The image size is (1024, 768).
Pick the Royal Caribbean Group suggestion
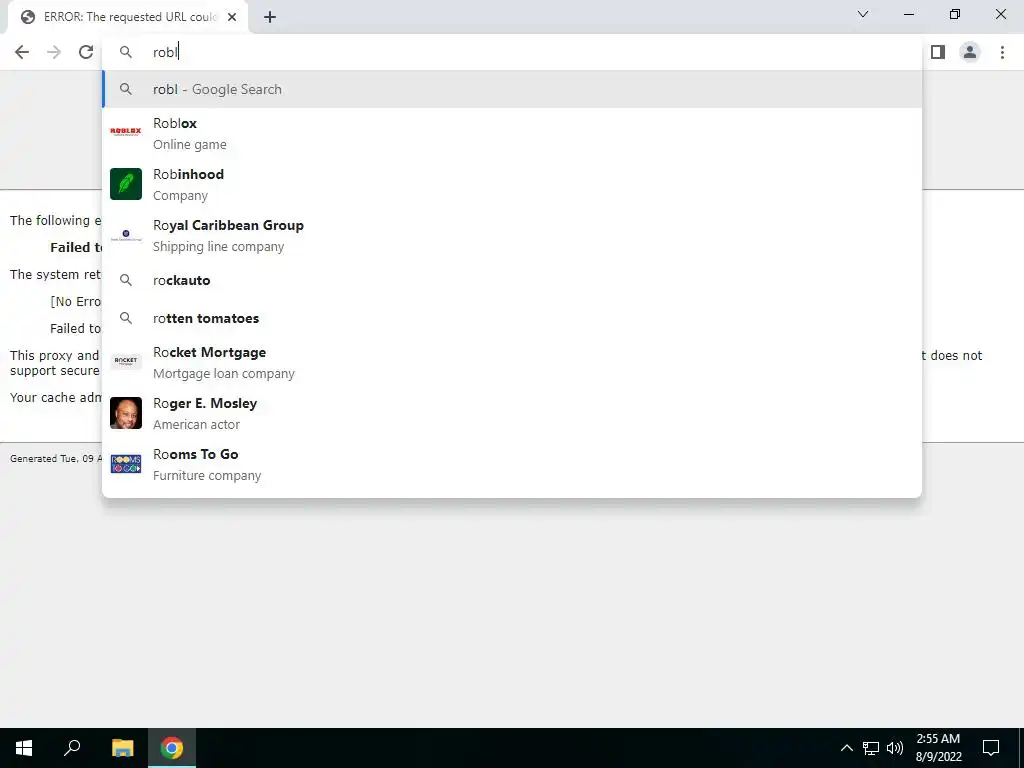pos(512,235)
